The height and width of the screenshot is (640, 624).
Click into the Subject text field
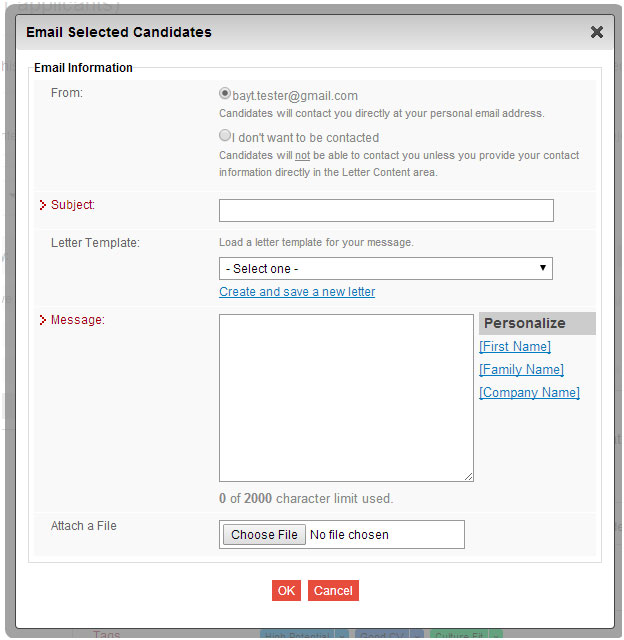coord(386,210)
